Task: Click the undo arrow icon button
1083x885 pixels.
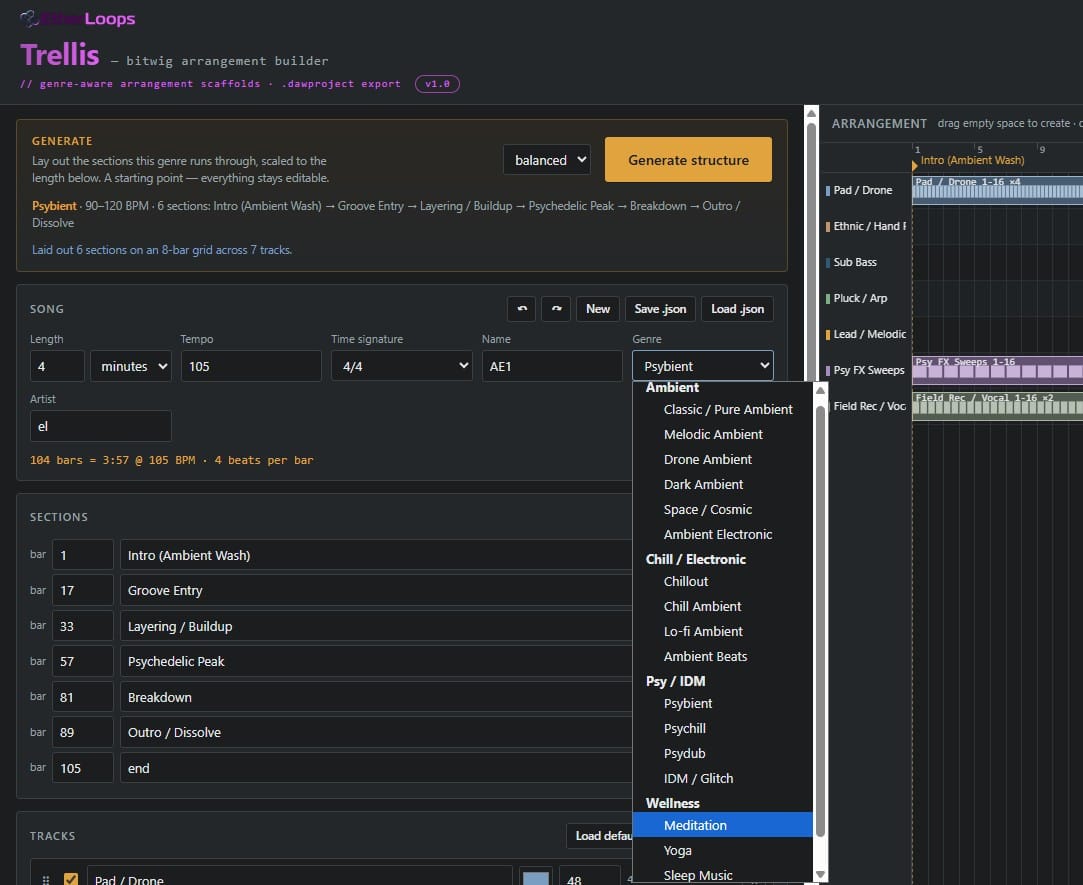Action: pyautogui.click(x=521, y=309)
